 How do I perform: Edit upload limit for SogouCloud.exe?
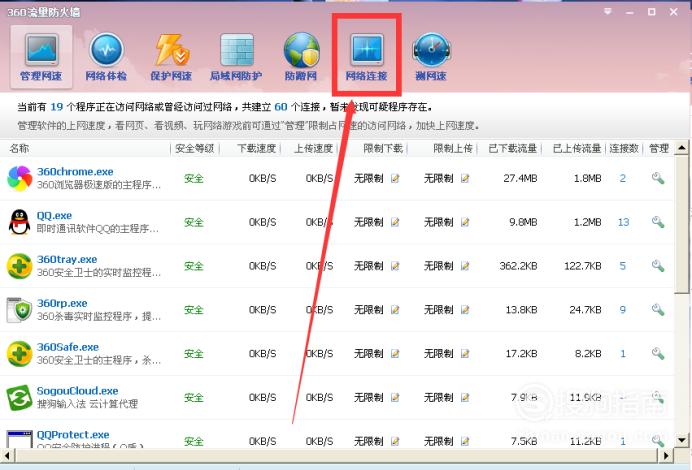[x=465, y=397]
